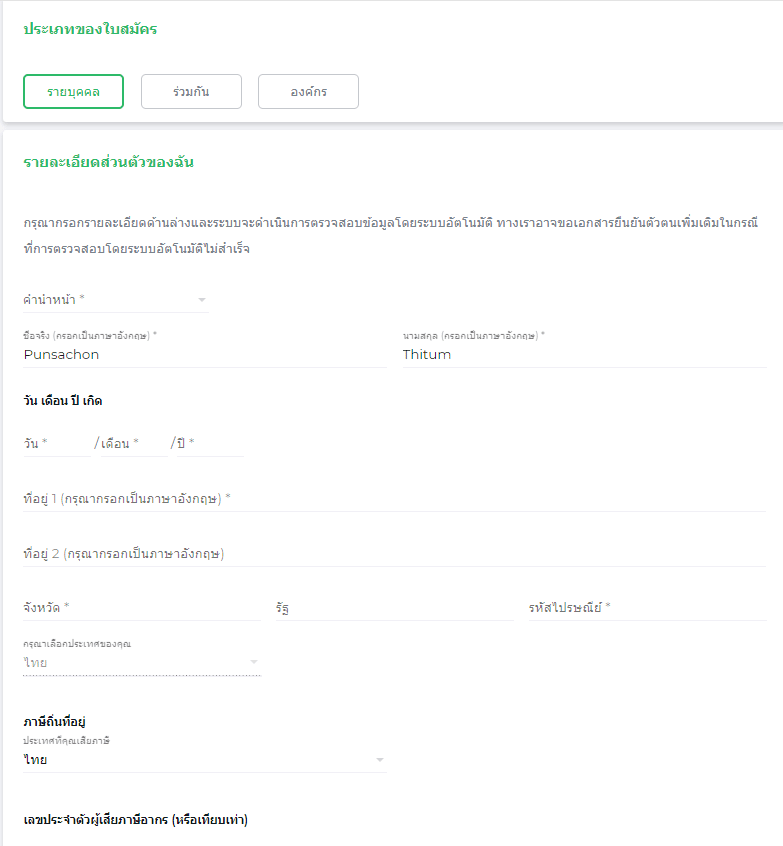783x846 pixels.
Task: Click the ที่อยู่ 1 address field
Action: [394, 498]
